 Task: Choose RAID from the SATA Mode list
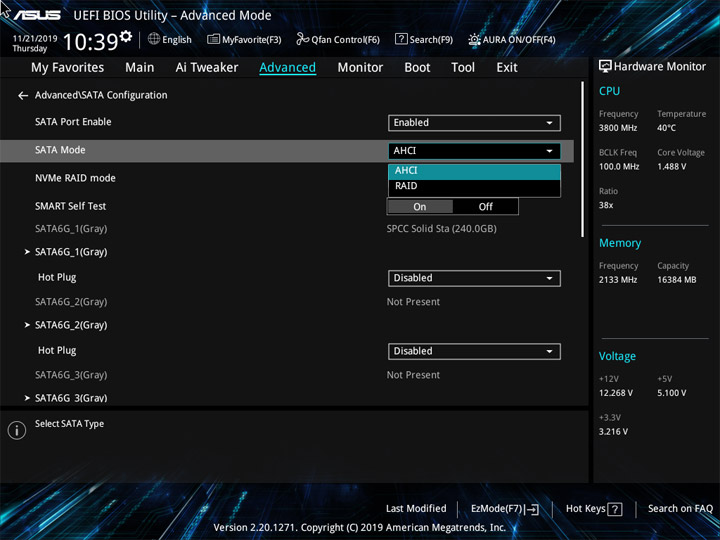pyautogui.click(x=474, y=186)
